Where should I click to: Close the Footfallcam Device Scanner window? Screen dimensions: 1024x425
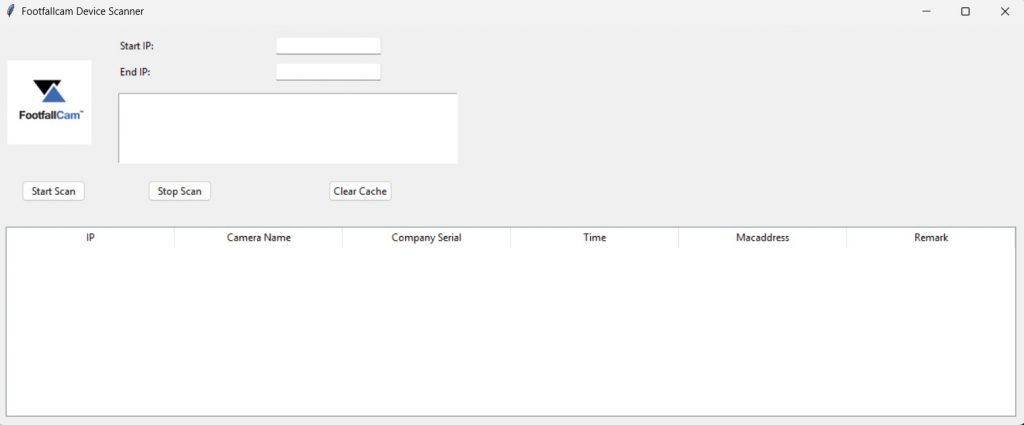1004,11
